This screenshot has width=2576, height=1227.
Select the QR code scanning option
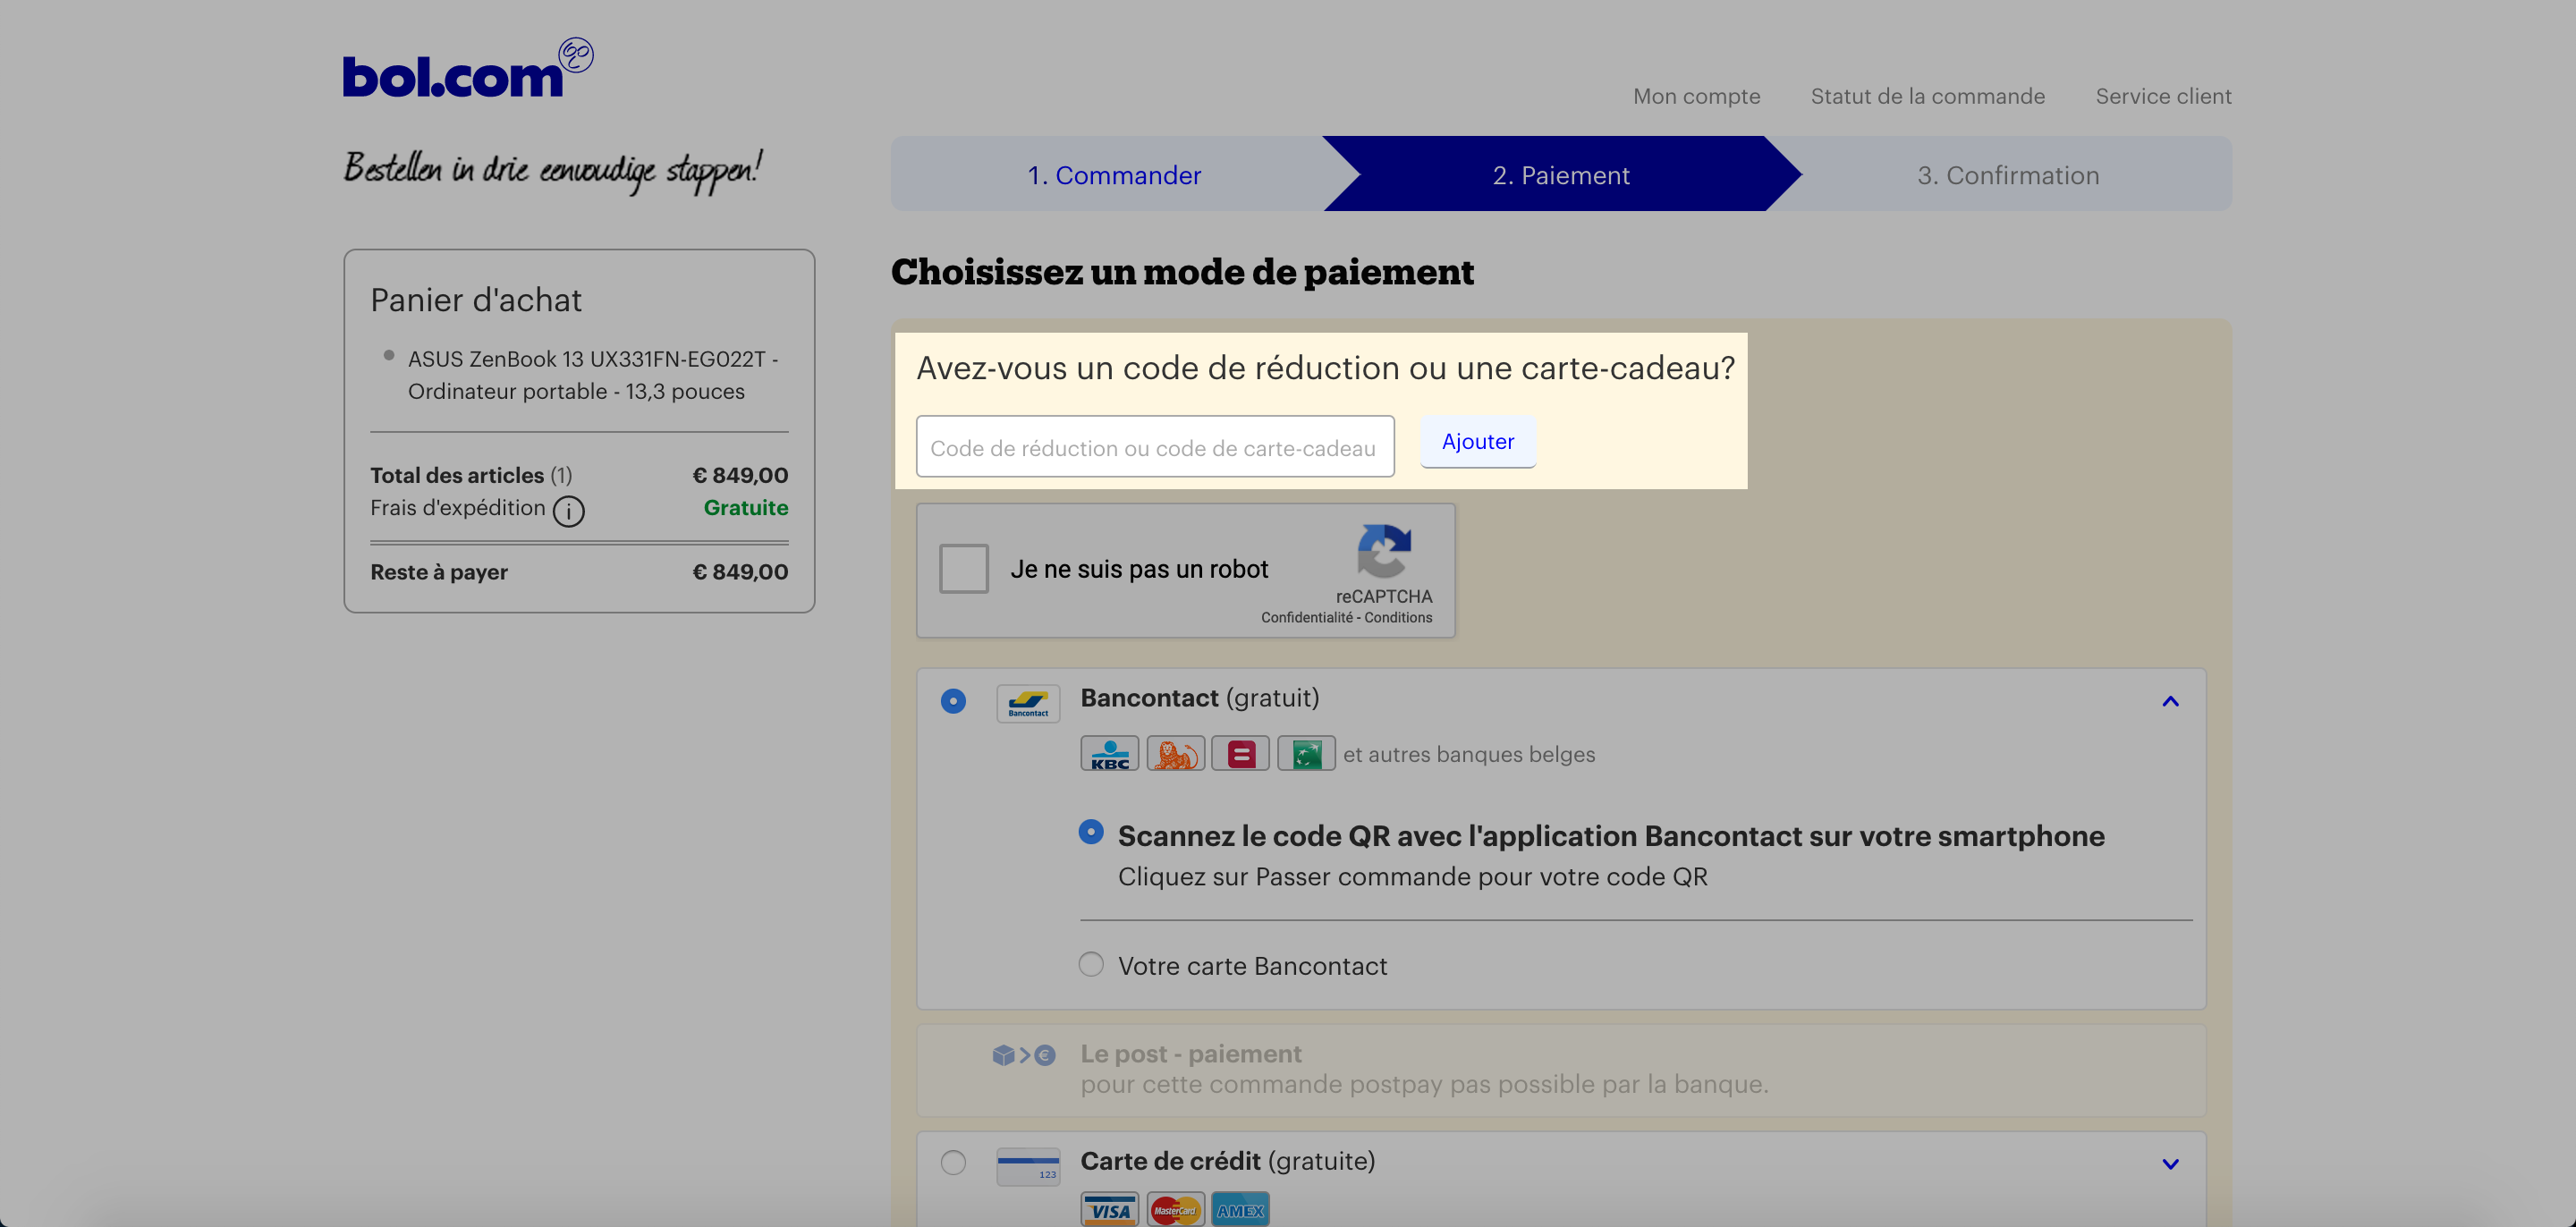click(x=1091, y=832)
